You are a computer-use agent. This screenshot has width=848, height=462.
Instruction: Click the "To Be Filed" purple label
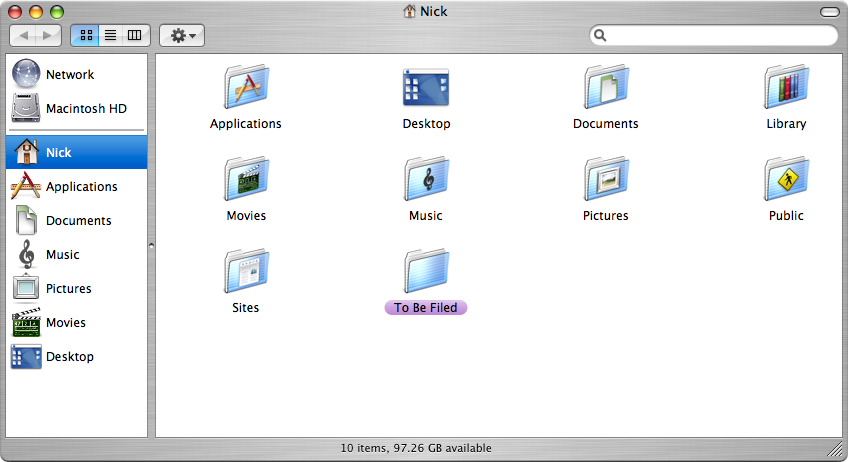pyautogui.click(x=426, y=307)
